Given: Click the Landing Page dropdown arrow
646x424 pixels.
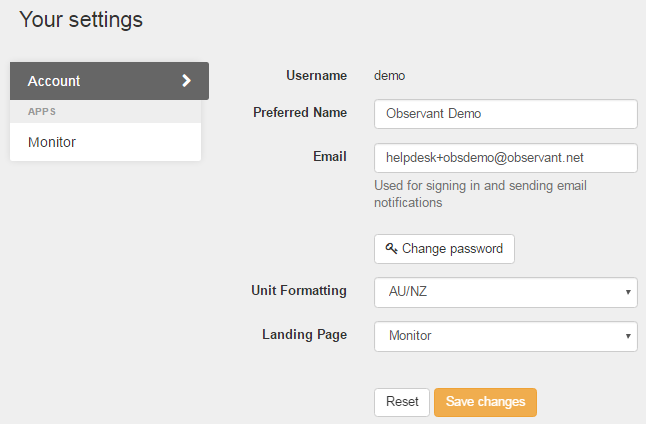Looking at the screenshot, I should [628, 336].
